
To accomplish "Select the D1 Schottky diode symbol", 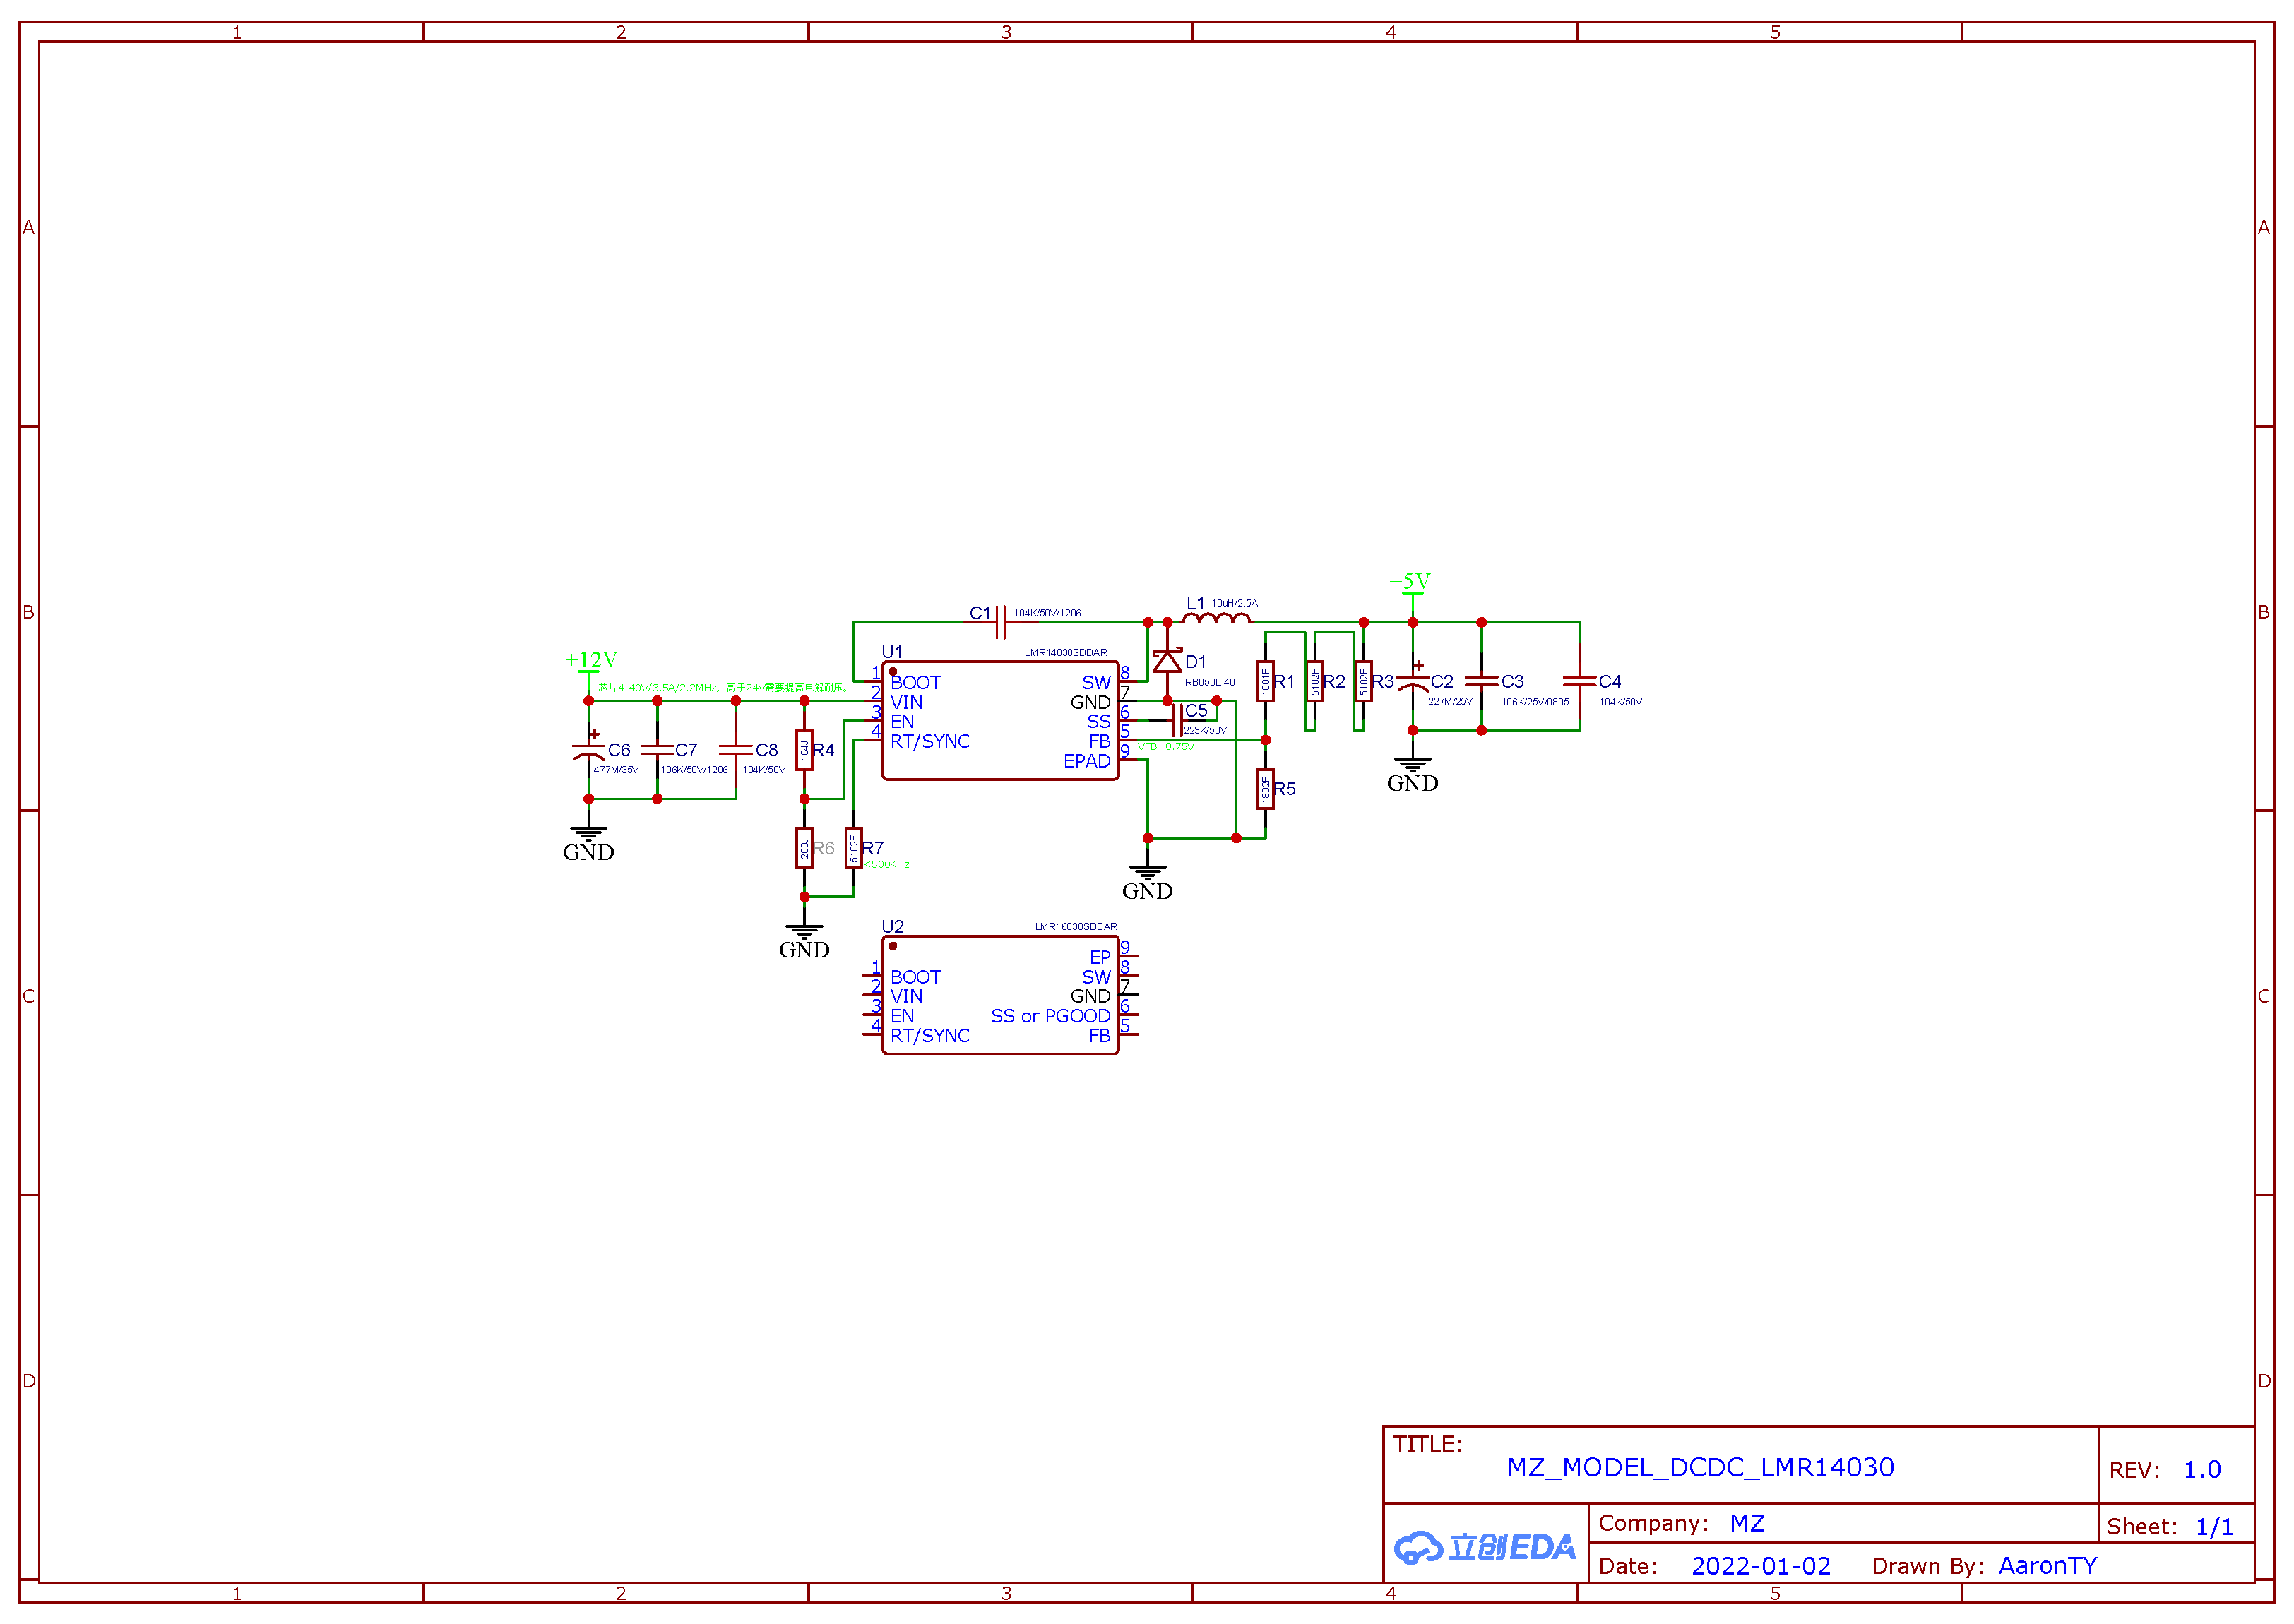I will pyautogui.click(x=1166, y=661).
